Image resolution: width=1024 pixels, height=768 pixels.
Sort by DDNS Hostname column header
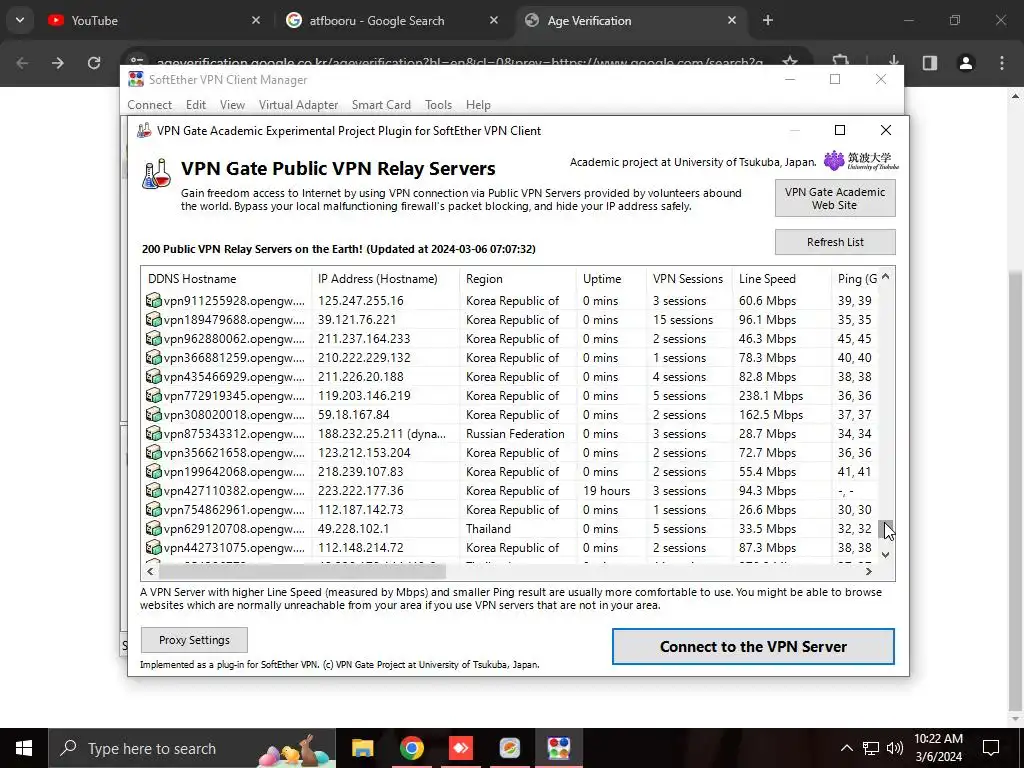(226, 278)
